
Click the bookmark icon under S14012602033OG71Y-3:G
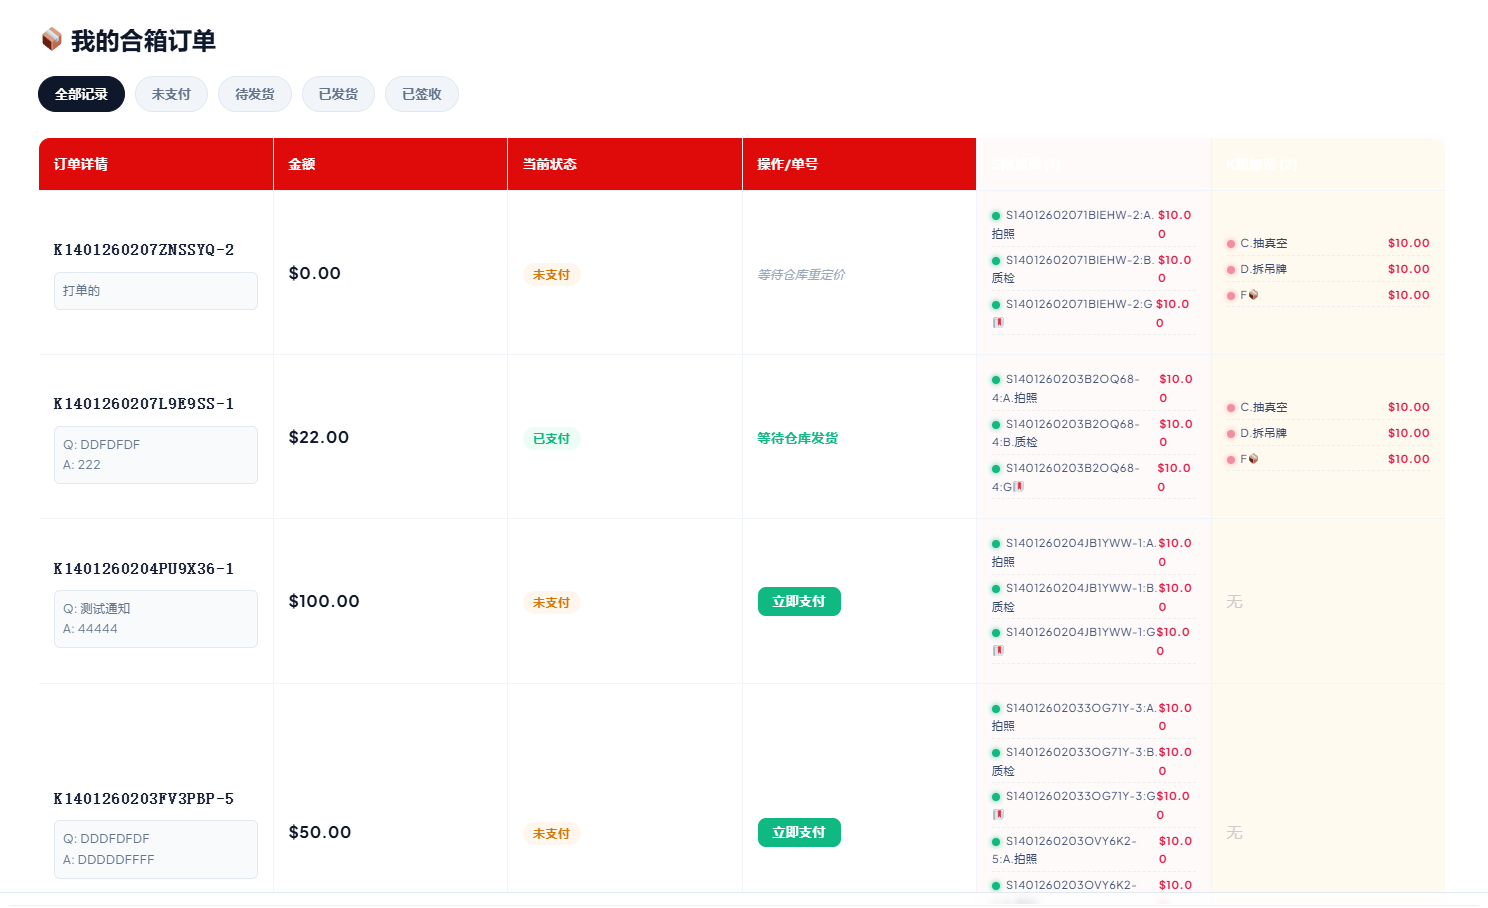coord(998,815)
